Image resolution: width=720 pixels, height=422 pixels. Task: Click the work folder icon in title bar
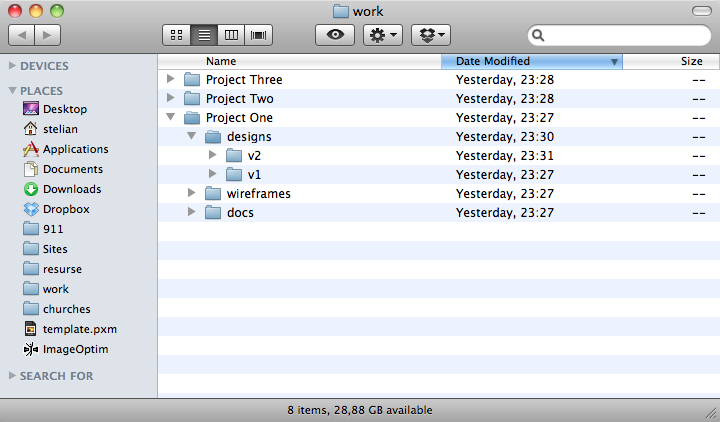[x=340, y=11]
